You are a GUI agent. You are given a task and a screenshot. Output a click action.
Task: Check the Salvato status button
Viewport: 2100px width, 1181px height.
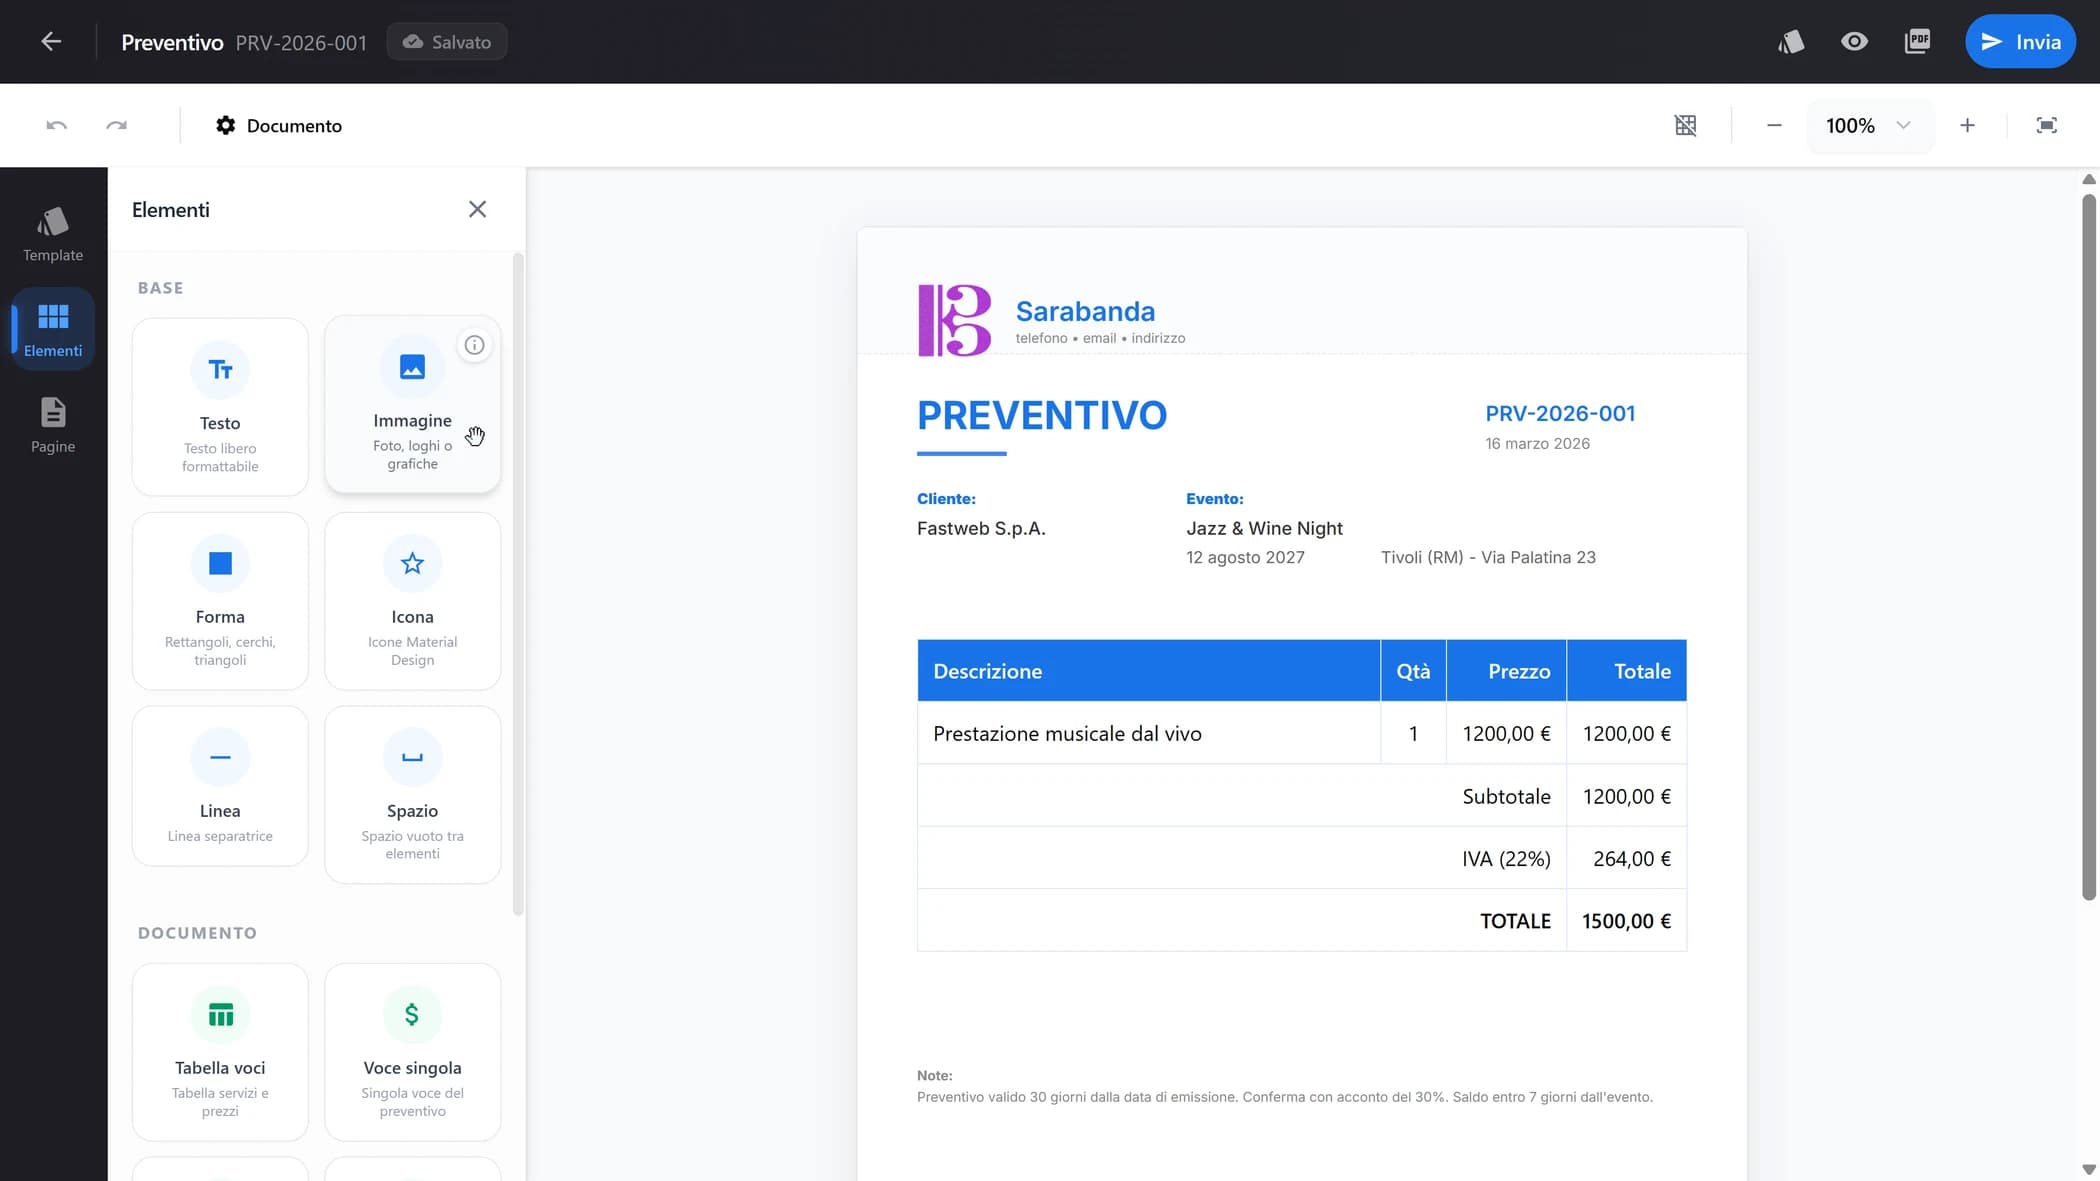pos(446,41)
